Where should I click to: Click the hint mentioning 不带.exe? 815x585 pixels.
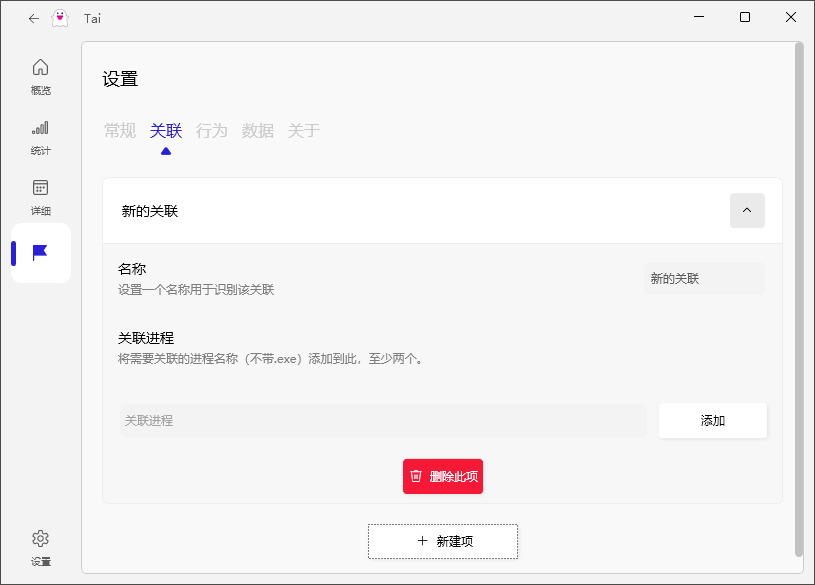pyautogui.click(x=270, y=359)
